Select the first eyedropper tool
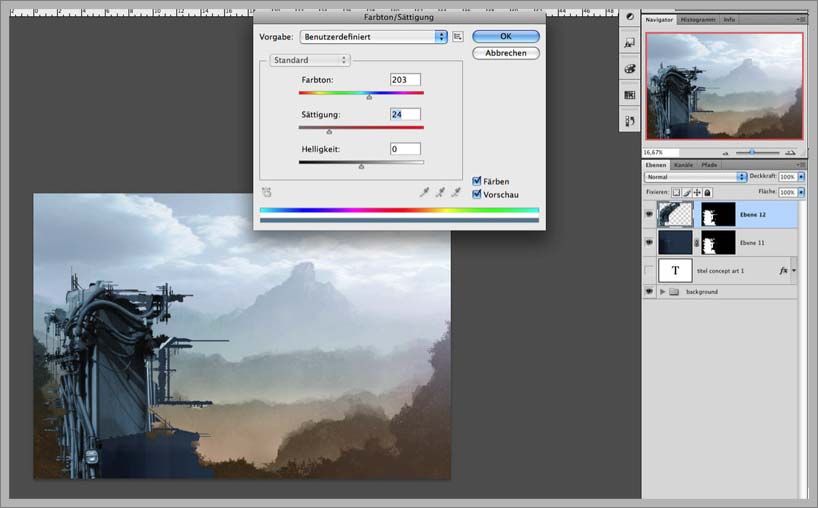Screen dimensions: 818x508 (425, 192)
